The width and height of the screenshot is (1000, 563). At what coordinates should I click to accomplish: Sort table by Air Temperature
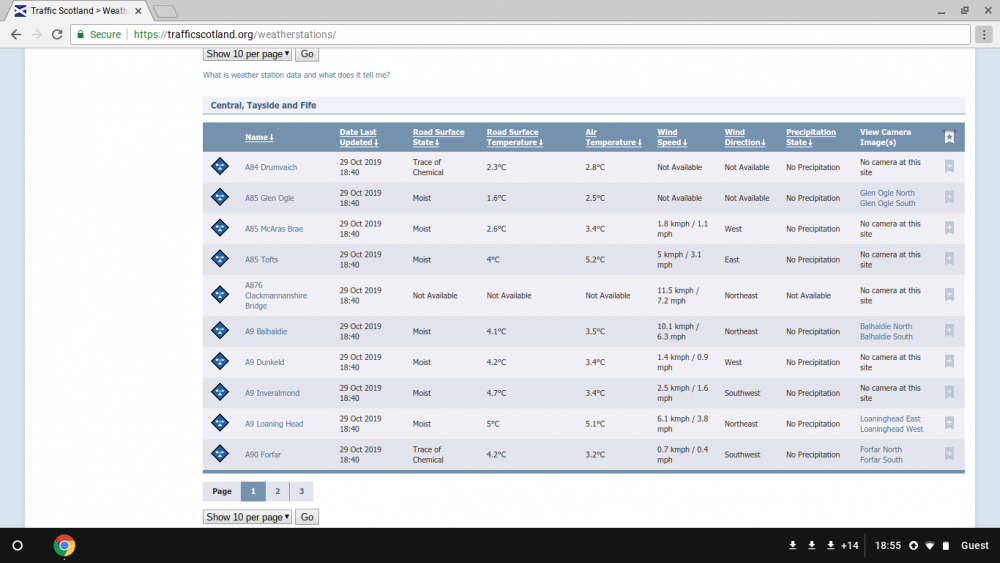(x=613, y=137)
